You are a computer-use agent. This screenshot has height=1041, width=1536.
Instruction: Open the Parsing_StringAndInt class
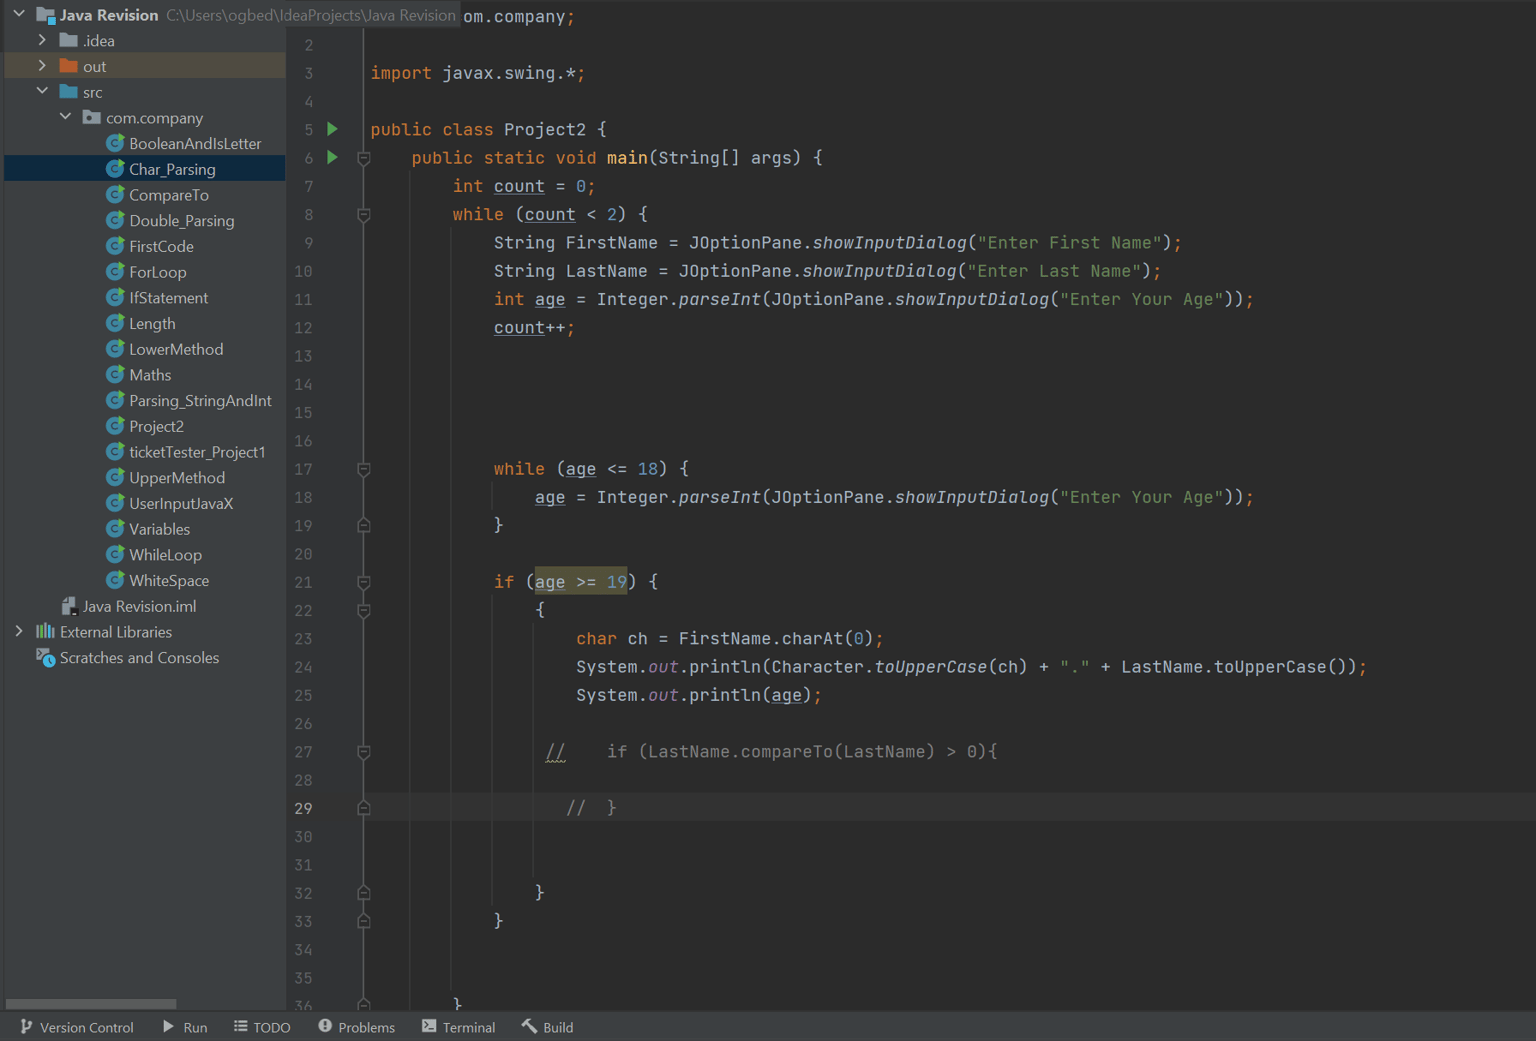200,400
